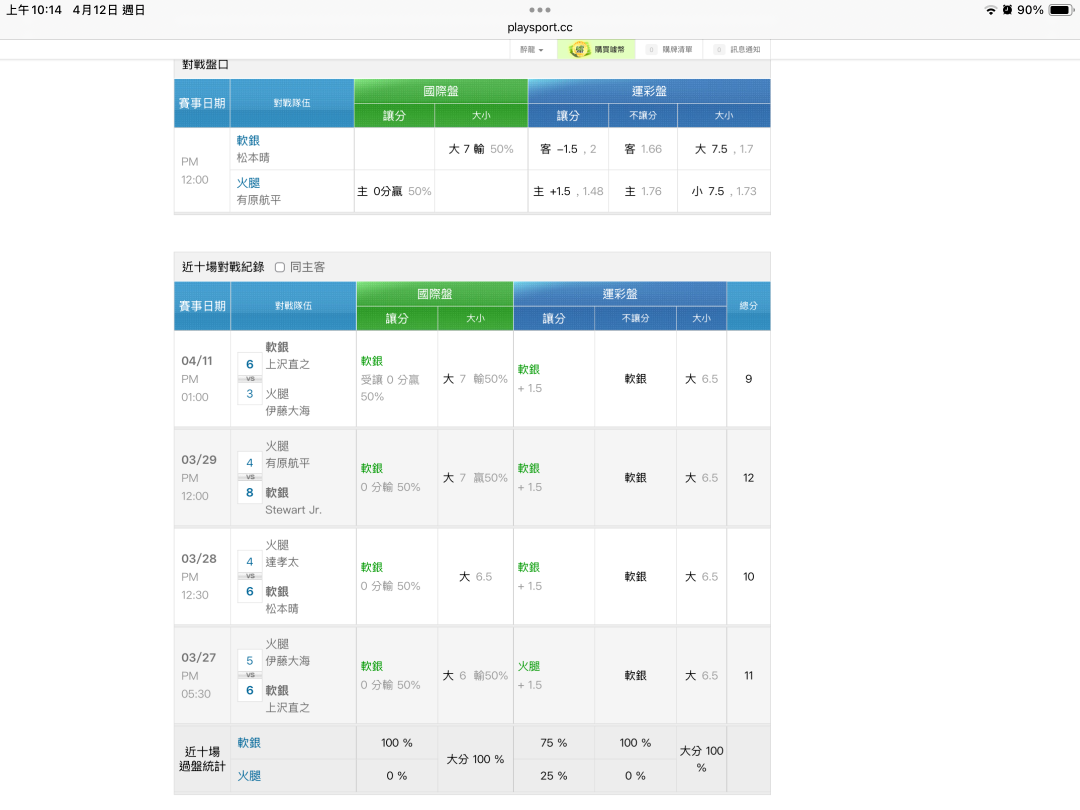Image resolution: width=1080 pixels, height=810 pixels.
Task: Select 國際盤 header in recent matches table
Action: [435, 294]
